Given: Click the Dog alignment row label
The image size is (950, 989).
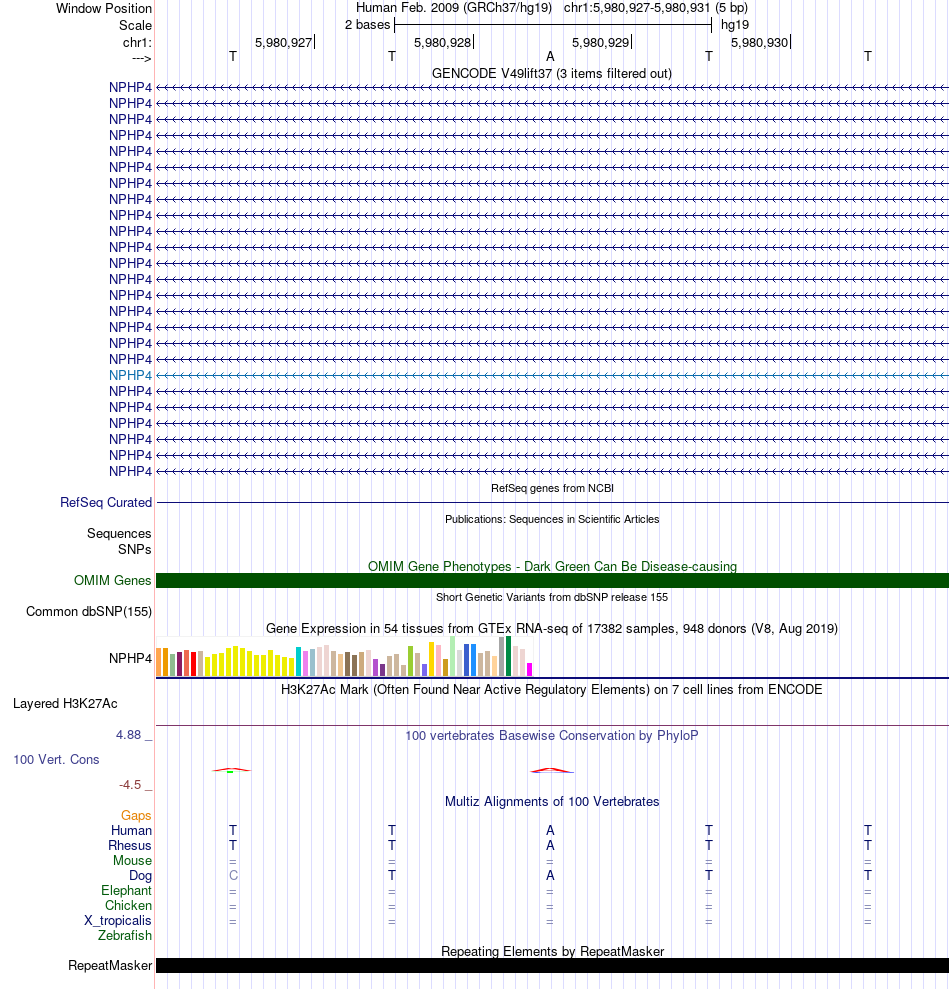Looking at the screenshot, I should point(141,876).
